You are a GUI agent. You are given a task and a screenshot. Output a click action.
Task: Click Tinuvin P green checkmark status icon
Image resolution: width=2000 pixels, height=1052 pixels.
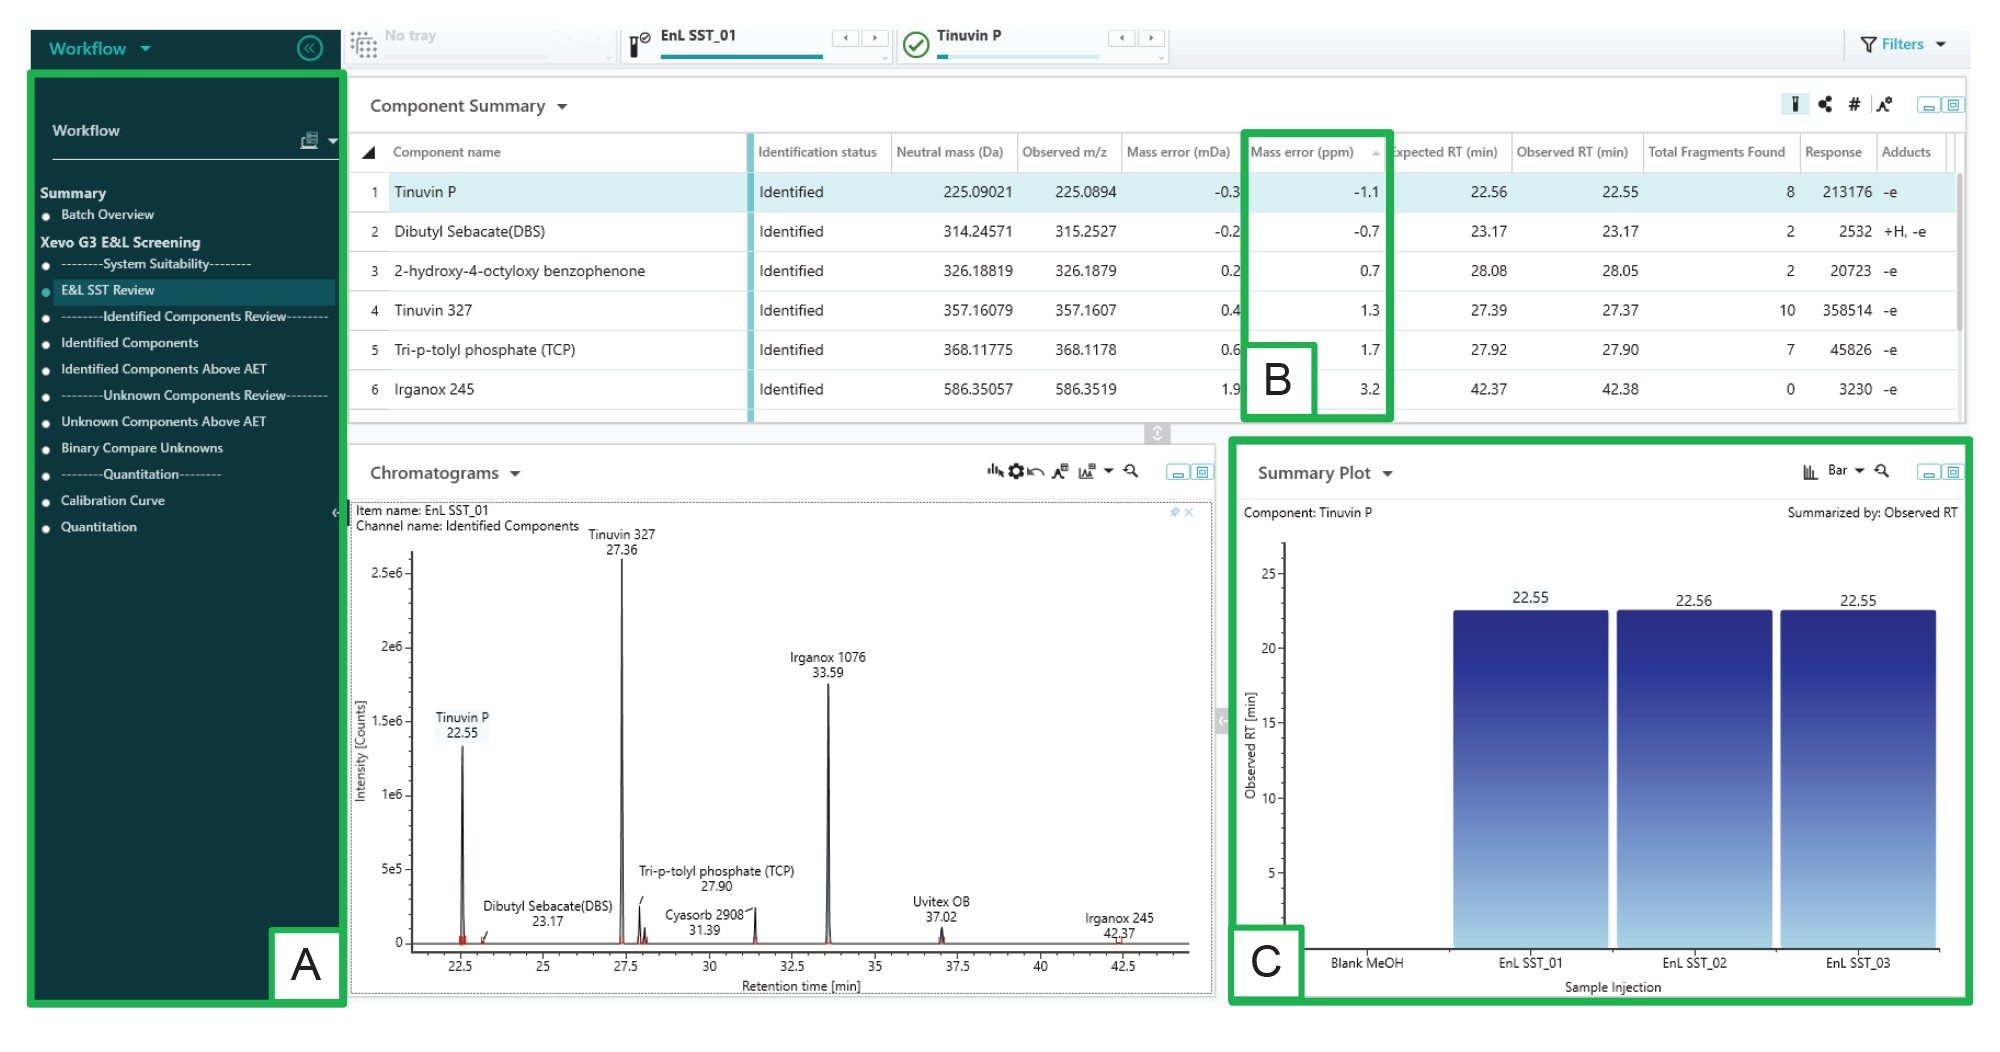(x=916, y=45)
